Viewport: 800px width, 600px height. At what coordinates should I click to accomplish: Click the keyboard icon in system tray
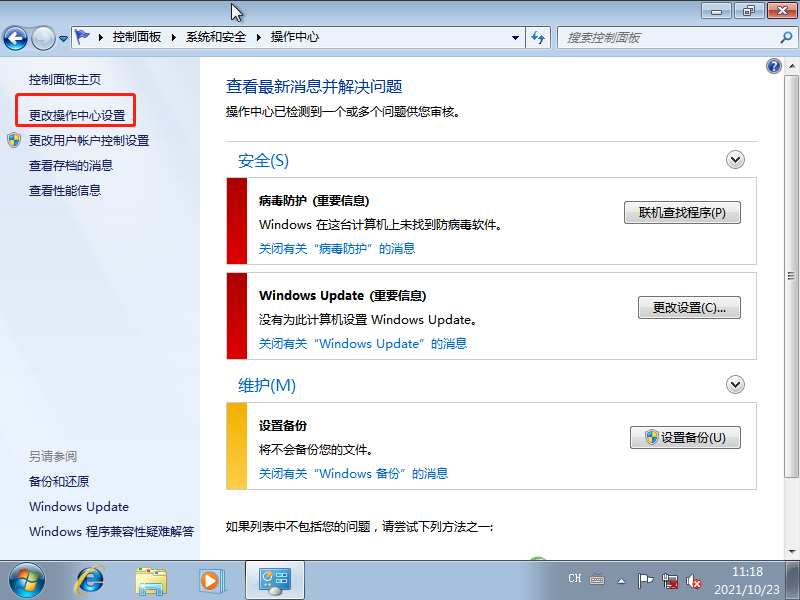[x=597, y=580]
